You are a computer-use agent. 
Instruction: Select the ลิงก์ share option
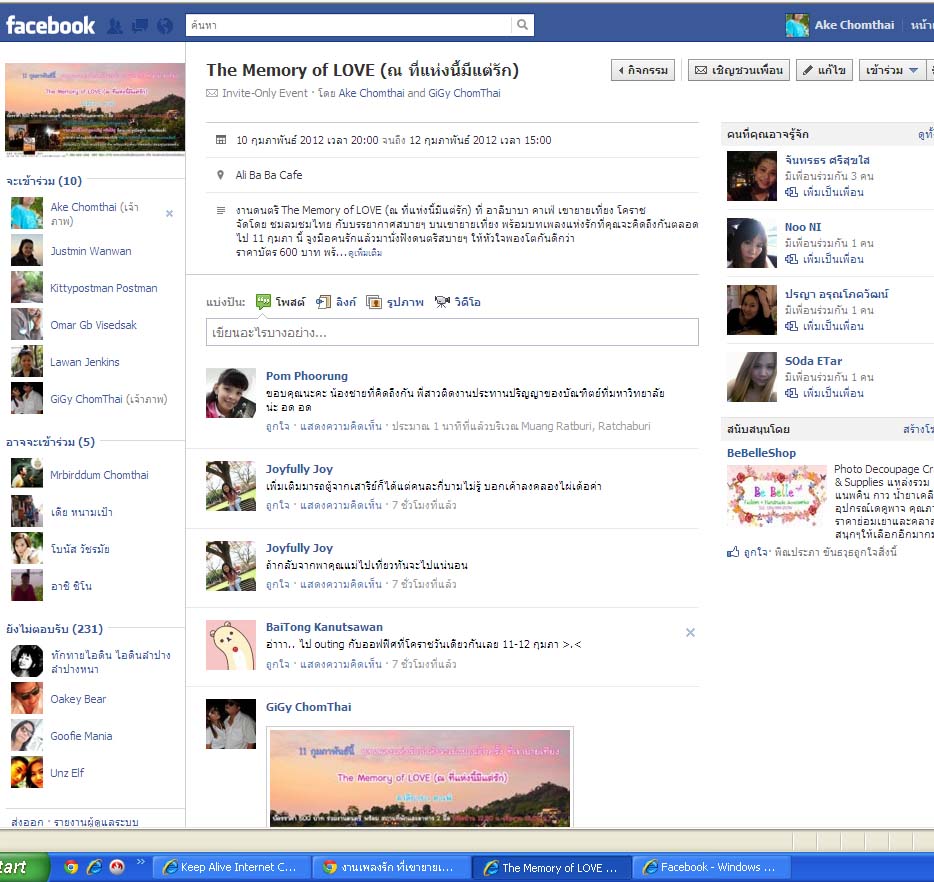(x=336, y=302)
